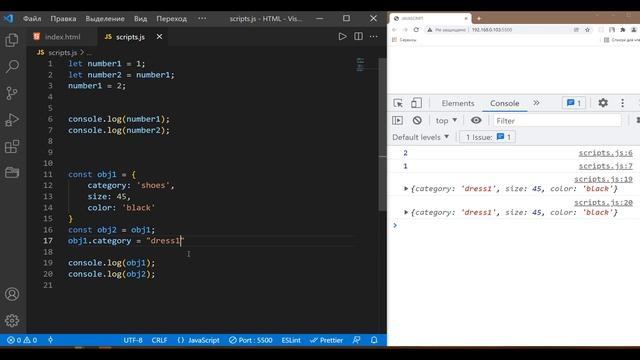Image resolution: width=640 pixels, height=360 pixels.
Task: Split the editor to the right
Action: coord(358,37)
